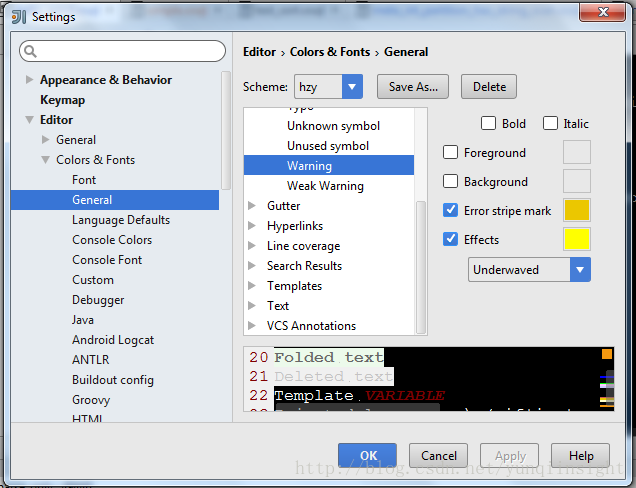Select Debugger color settings
Image resolution: width=636 pixels, height=488 pixels.
98,300
